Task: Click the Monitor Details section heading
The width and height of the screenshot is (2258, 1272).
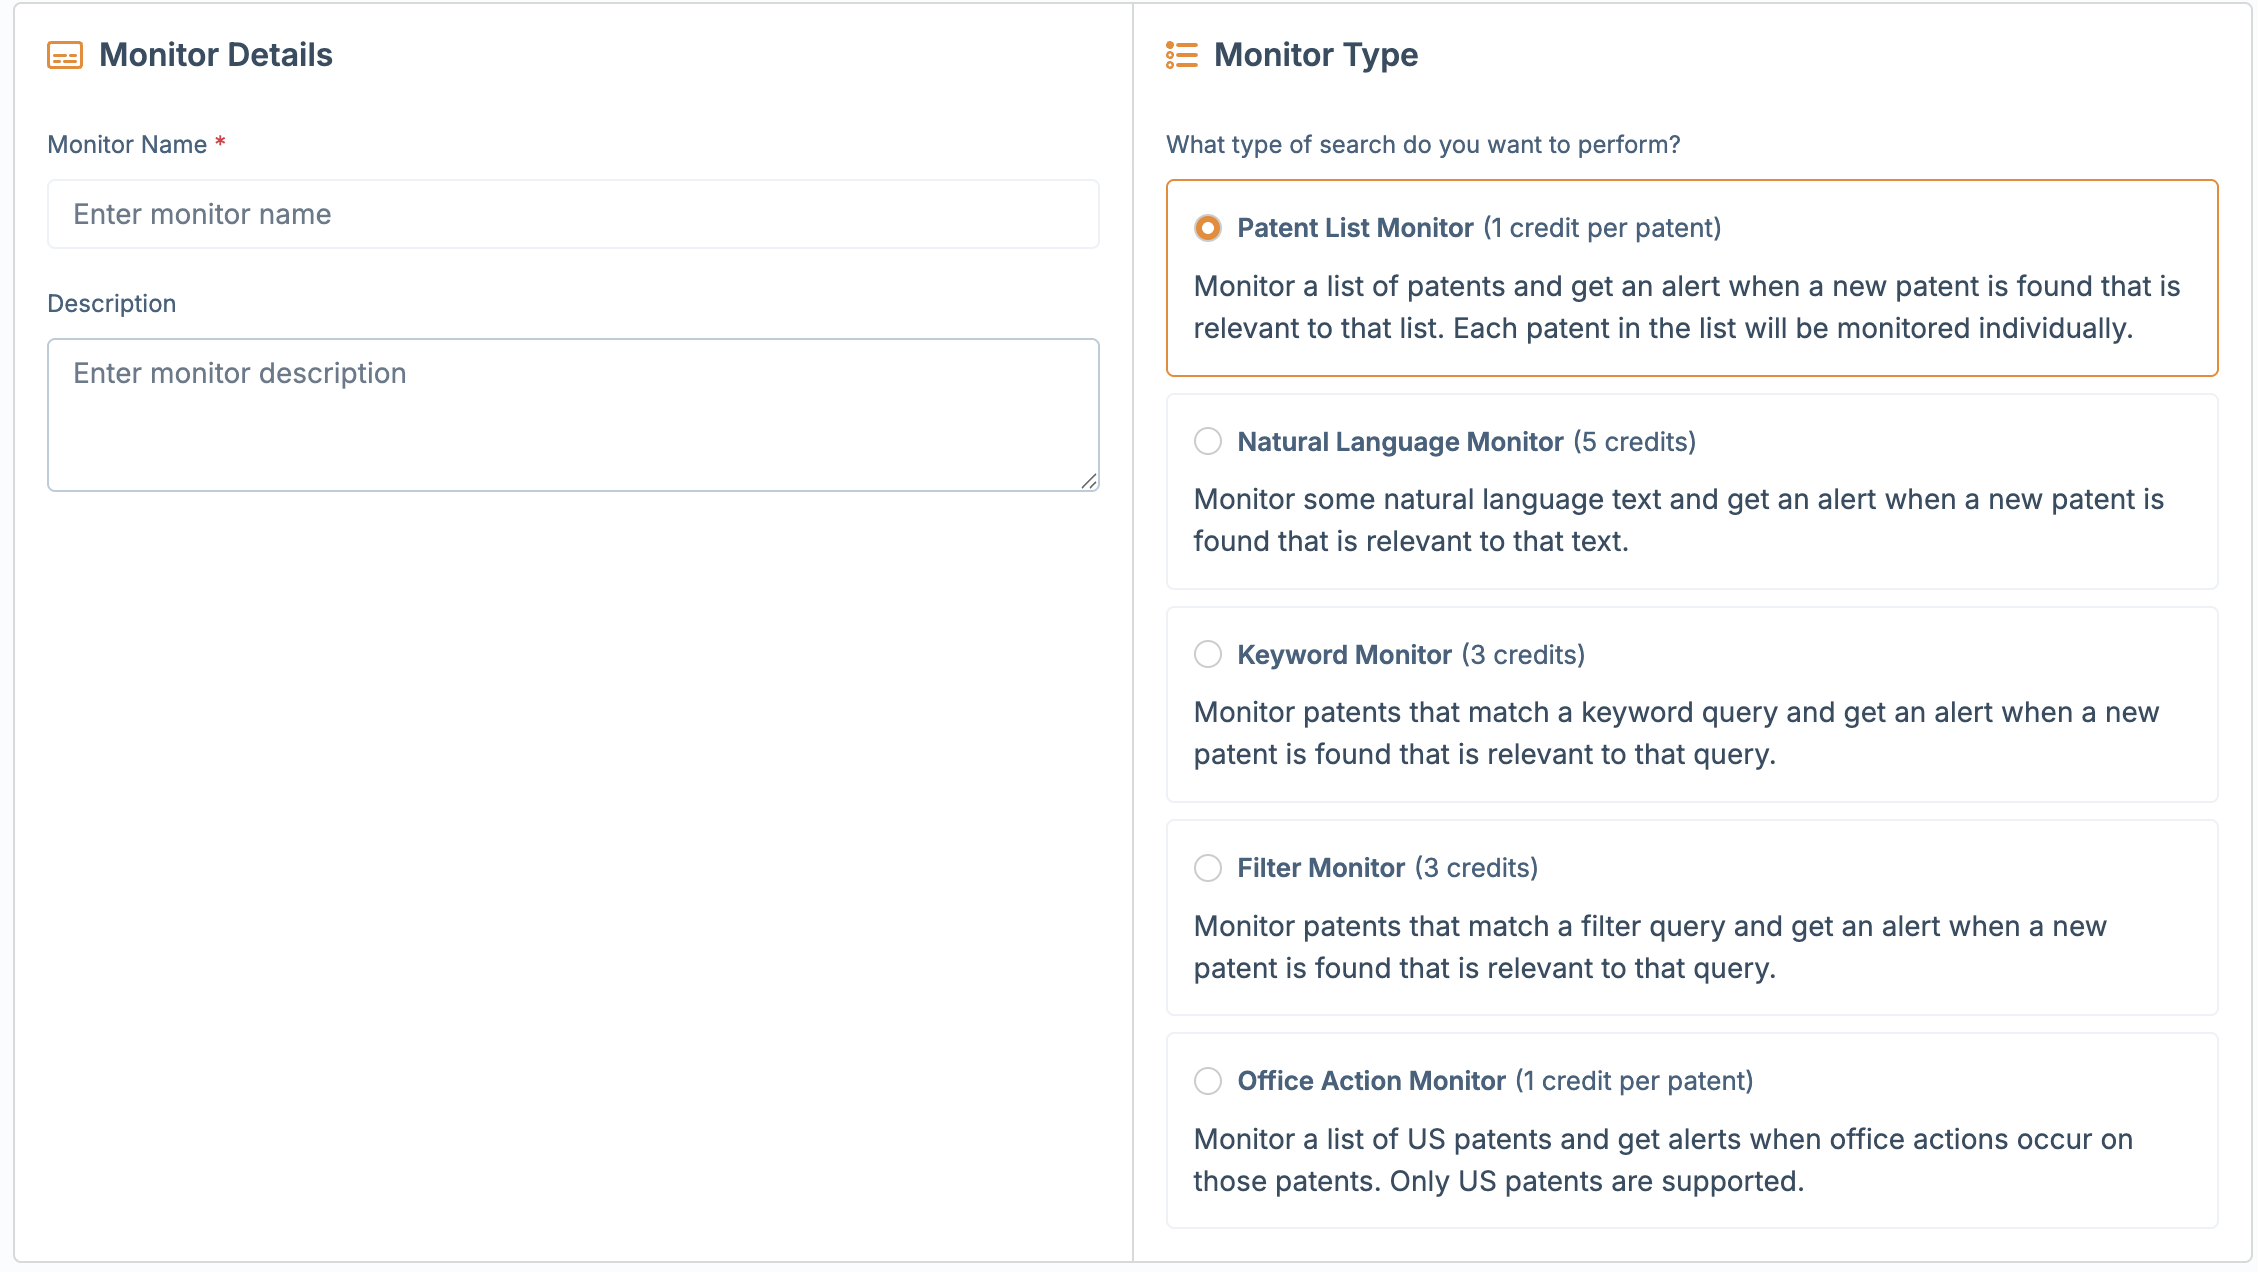Action: coord(215,55)
